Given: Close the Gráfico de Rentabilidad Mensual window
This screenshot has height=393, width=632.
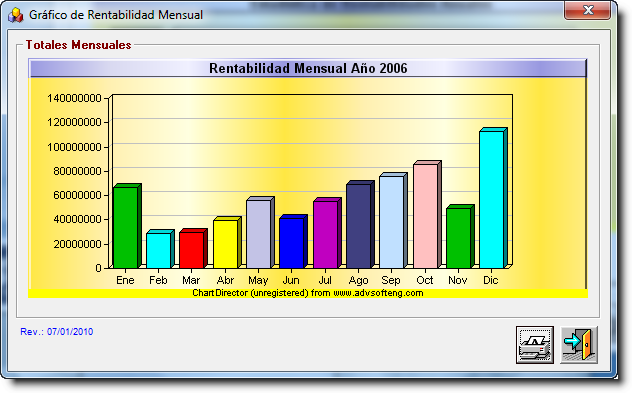Looking at the screenshot, I should pos(587,10).
